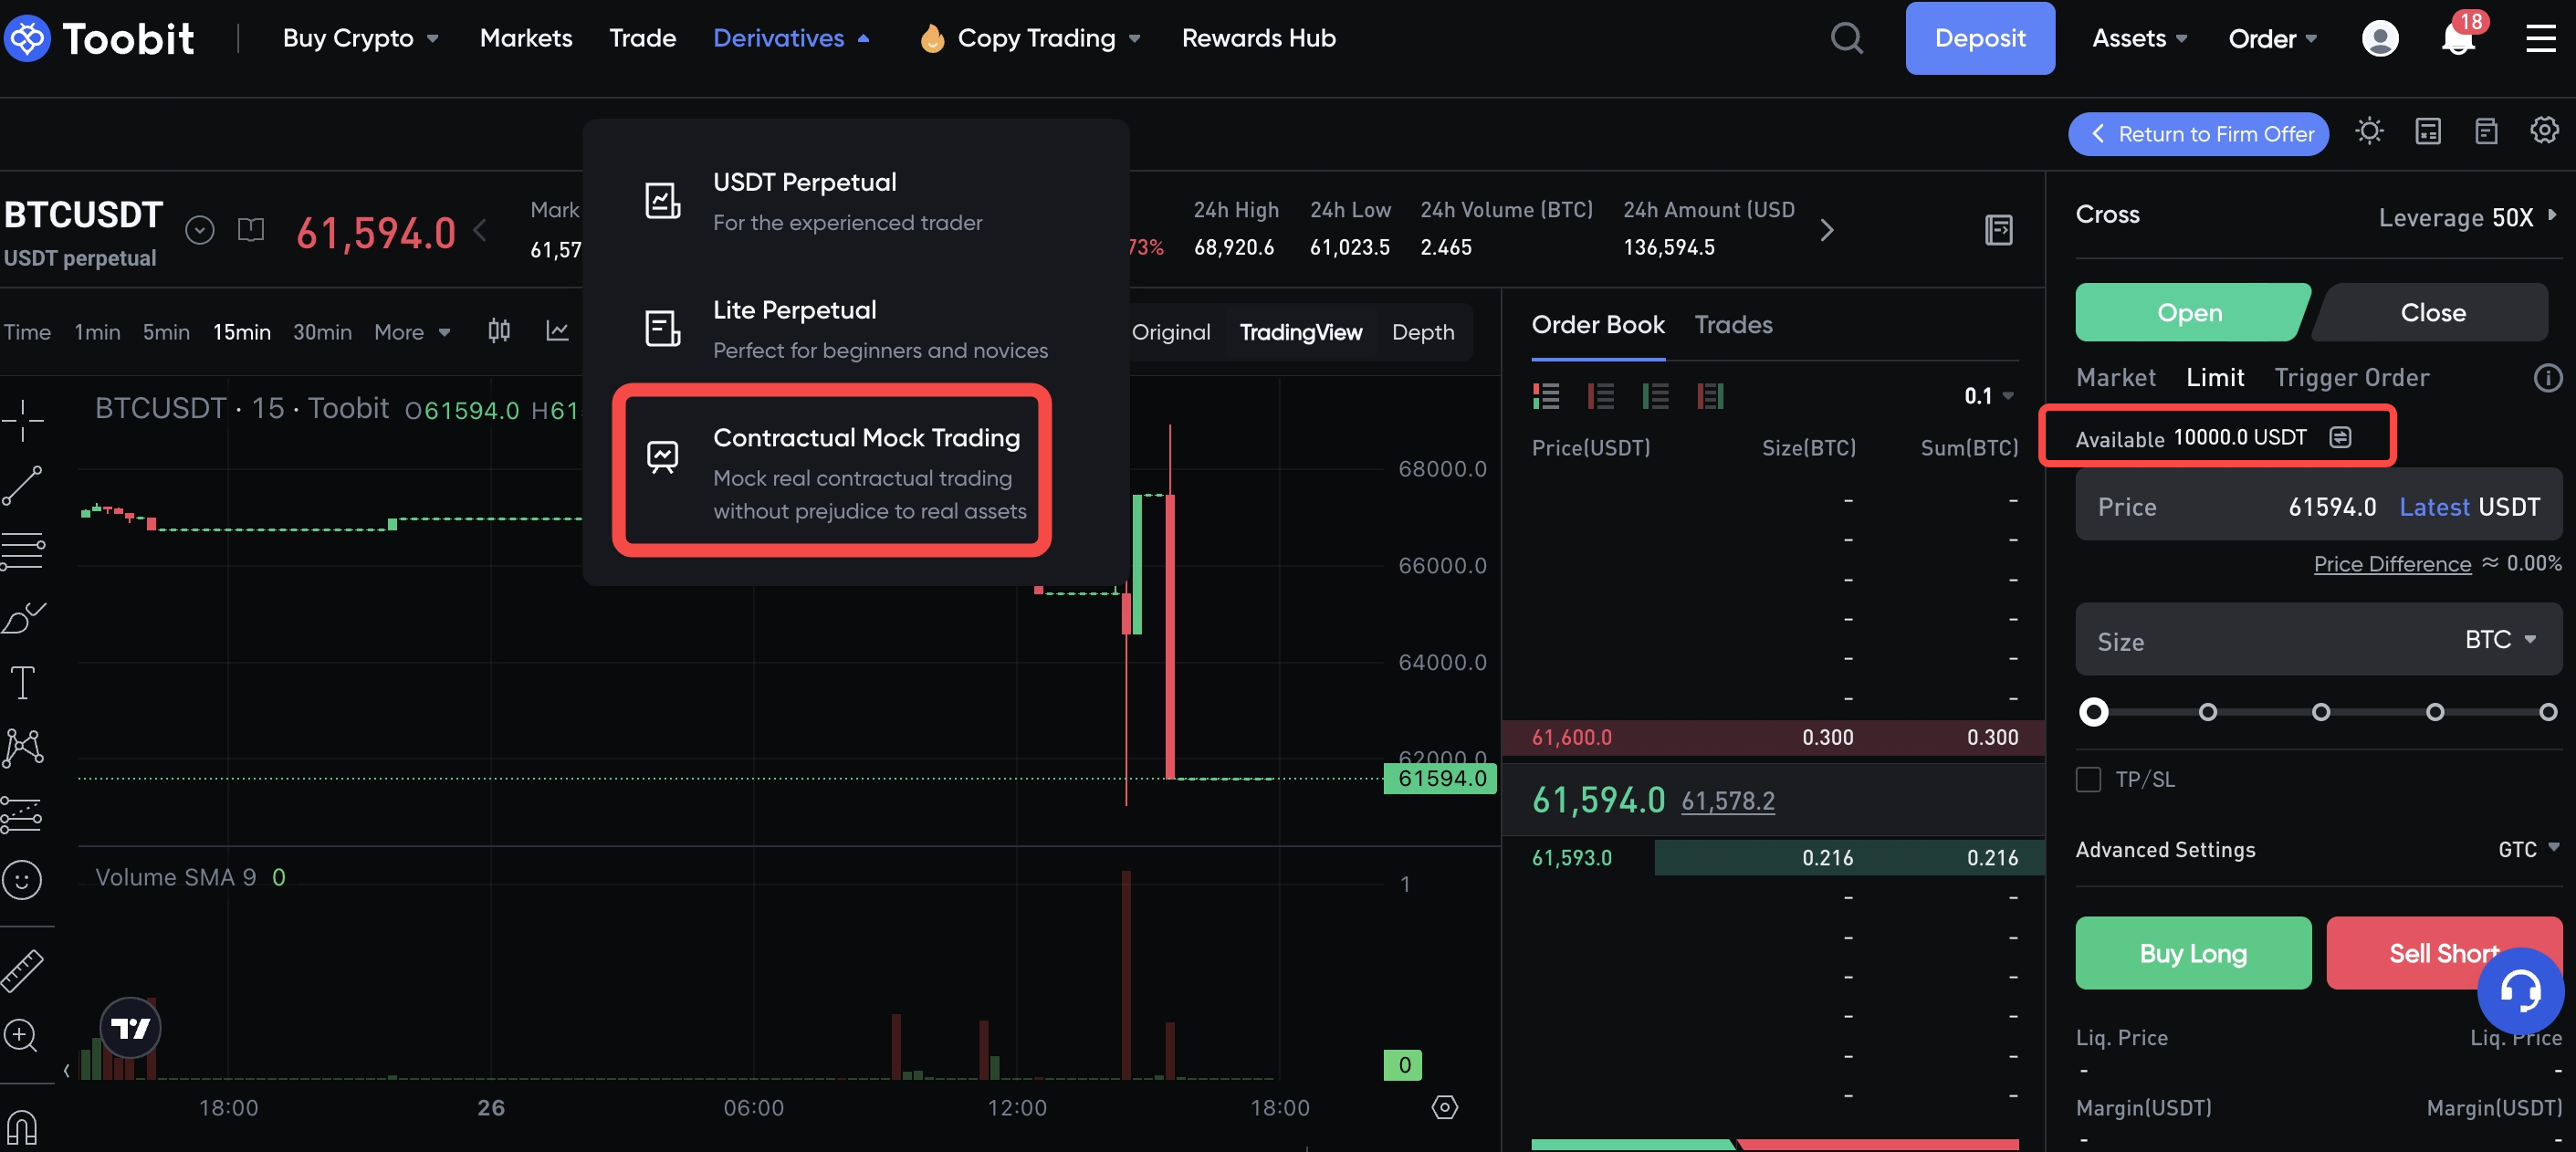This screenshot has height=1152, width=2576.
Task: Click the ruler measure tool
Action: click(x=22, y=970)
